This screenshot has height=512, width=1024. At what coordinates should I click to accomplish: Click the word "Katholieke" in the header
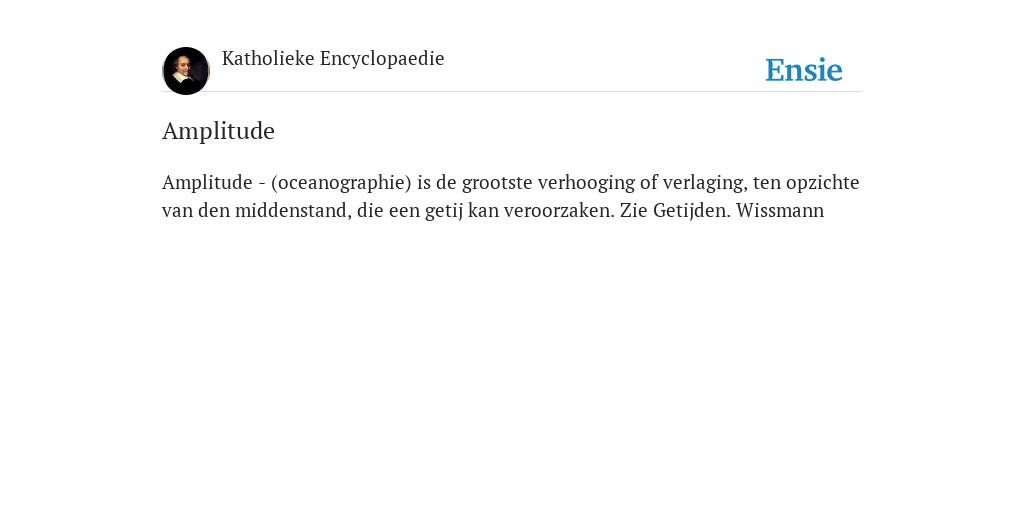[268, 59]
